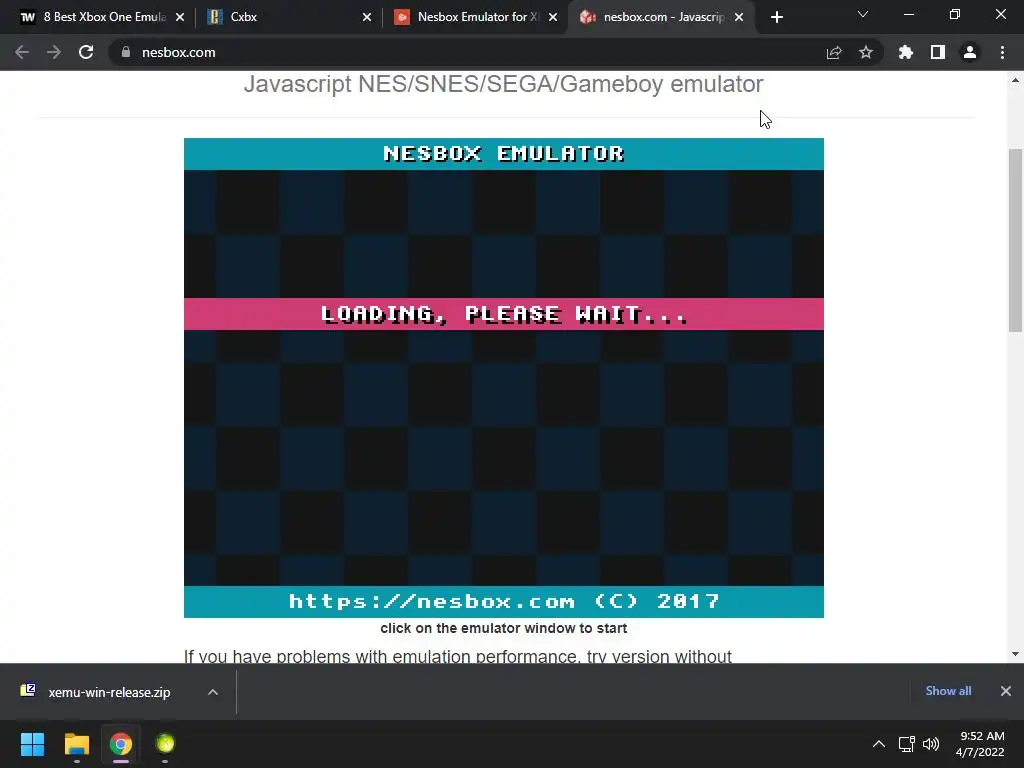Go back to the previous page
The width and height of the screenshot is (1024, 768).
22,52
